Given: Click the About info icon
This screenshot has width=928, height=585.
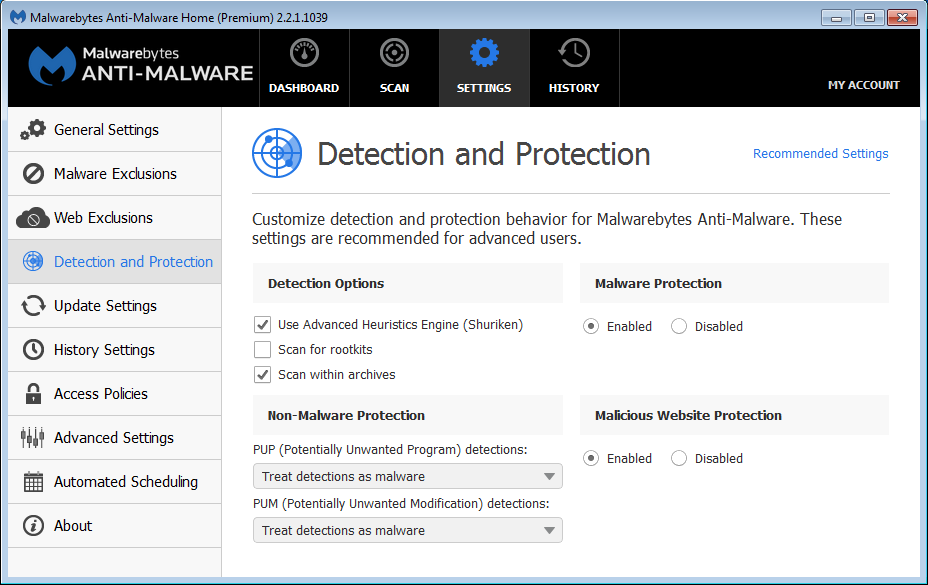Looking at the screenshot, I should [x=33, y=525].
